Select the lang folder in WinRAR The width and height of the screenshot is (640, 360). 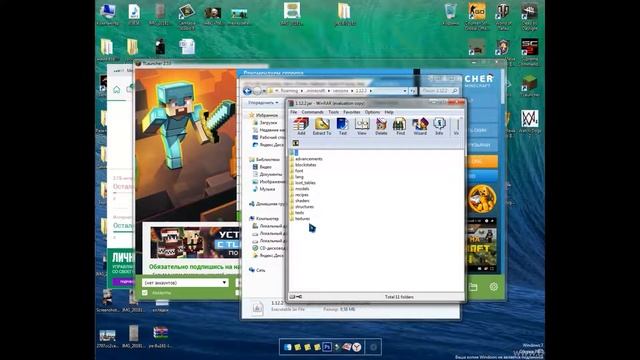297,177
